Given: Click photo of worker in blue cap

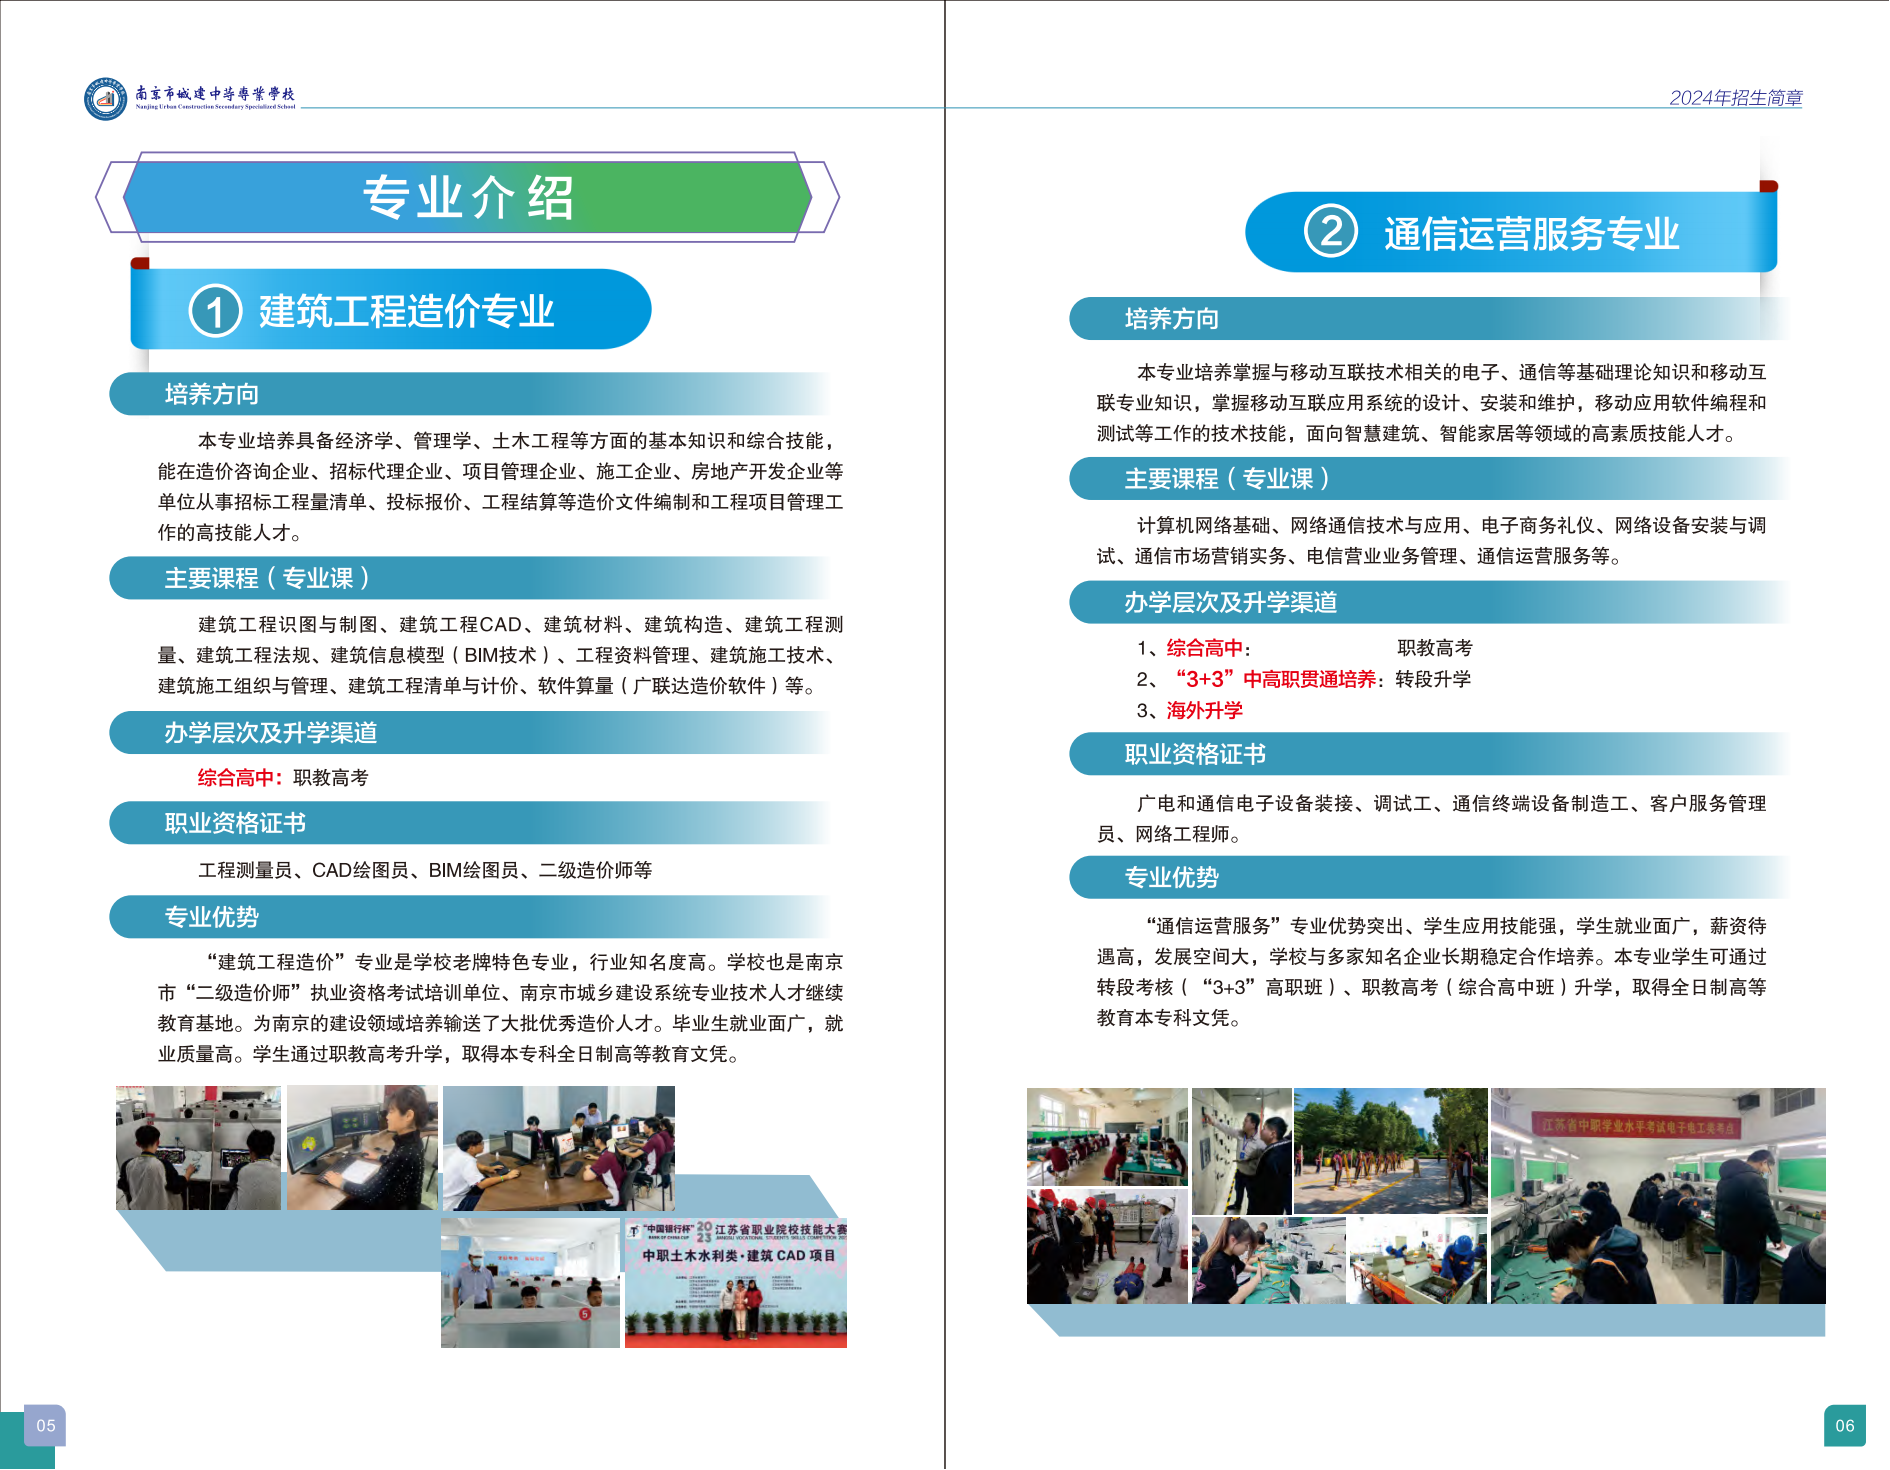Looking at the screenshot, I should 1417,1260.
